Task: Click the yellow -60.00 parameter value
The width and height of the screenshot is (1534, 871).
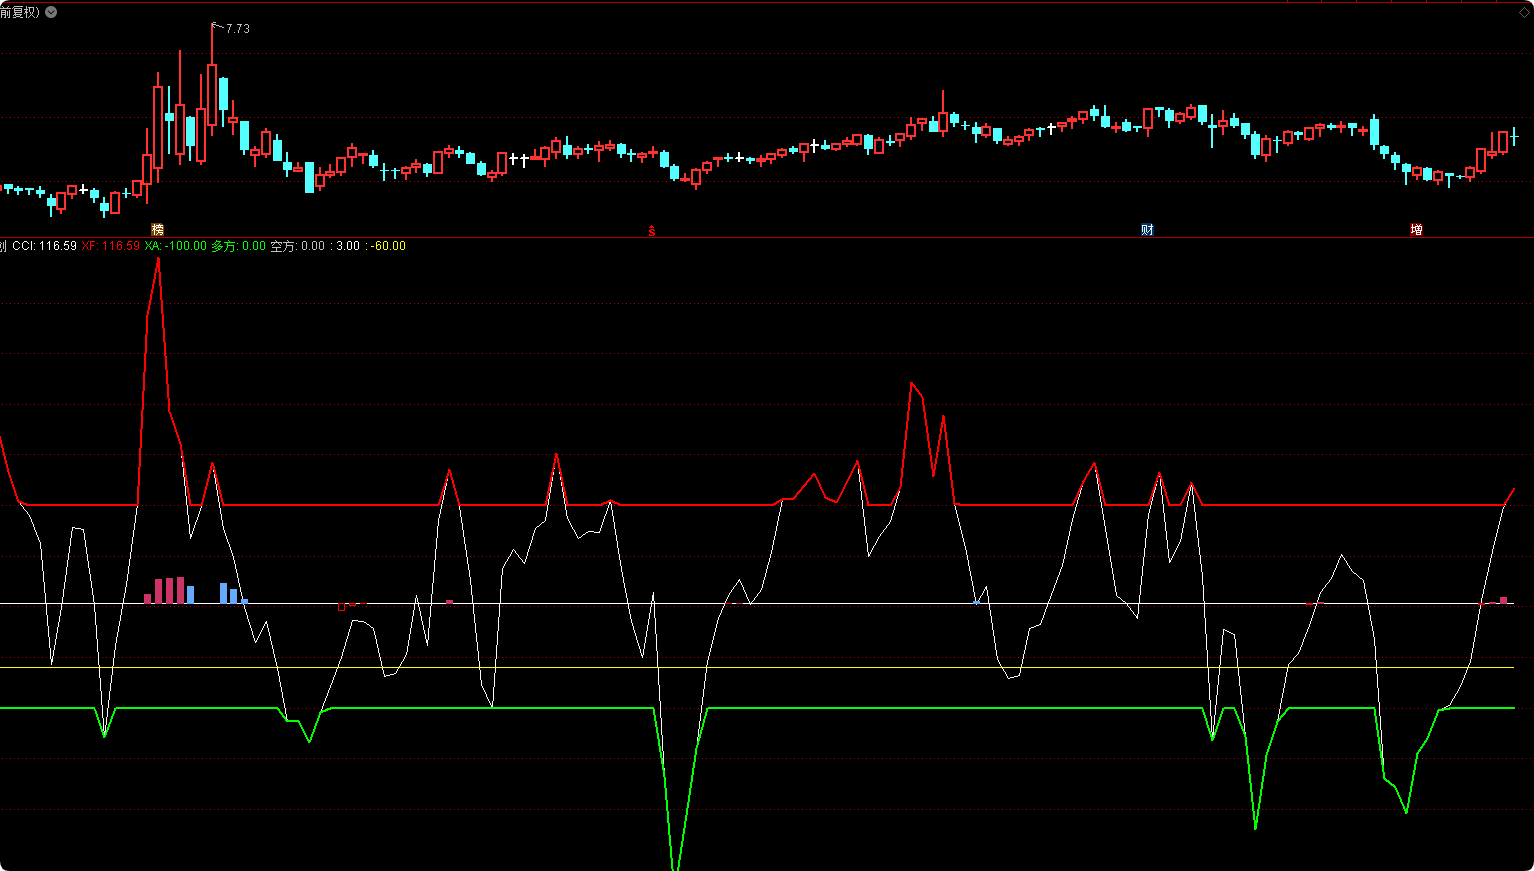Action: pos(388,246)
